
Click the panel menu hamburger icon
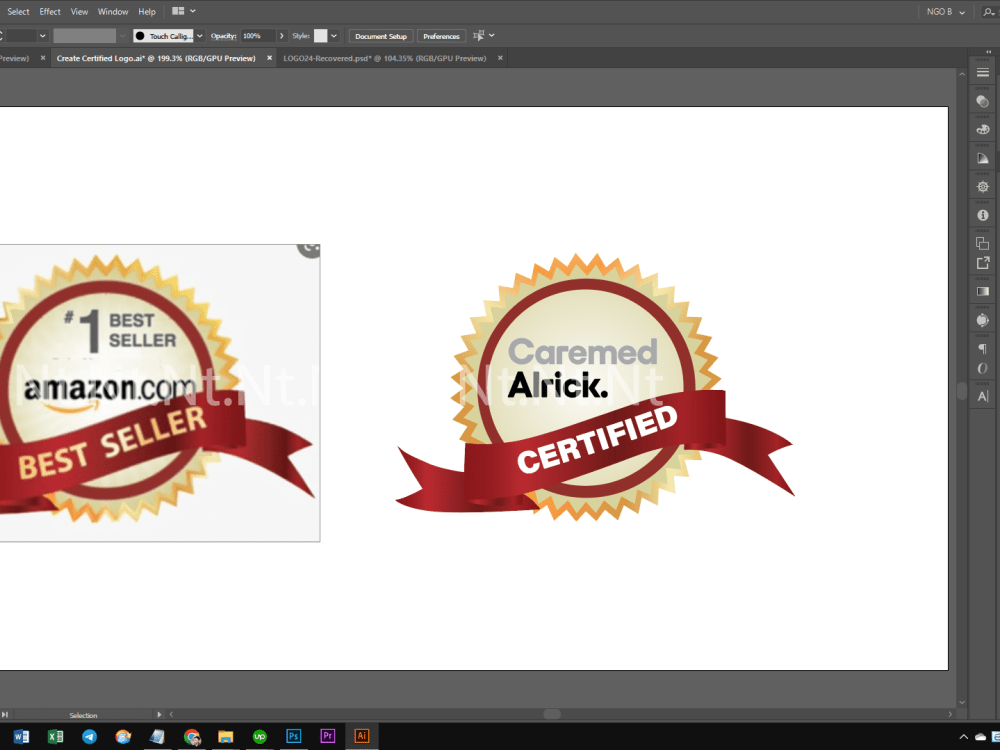coord(982,72)
